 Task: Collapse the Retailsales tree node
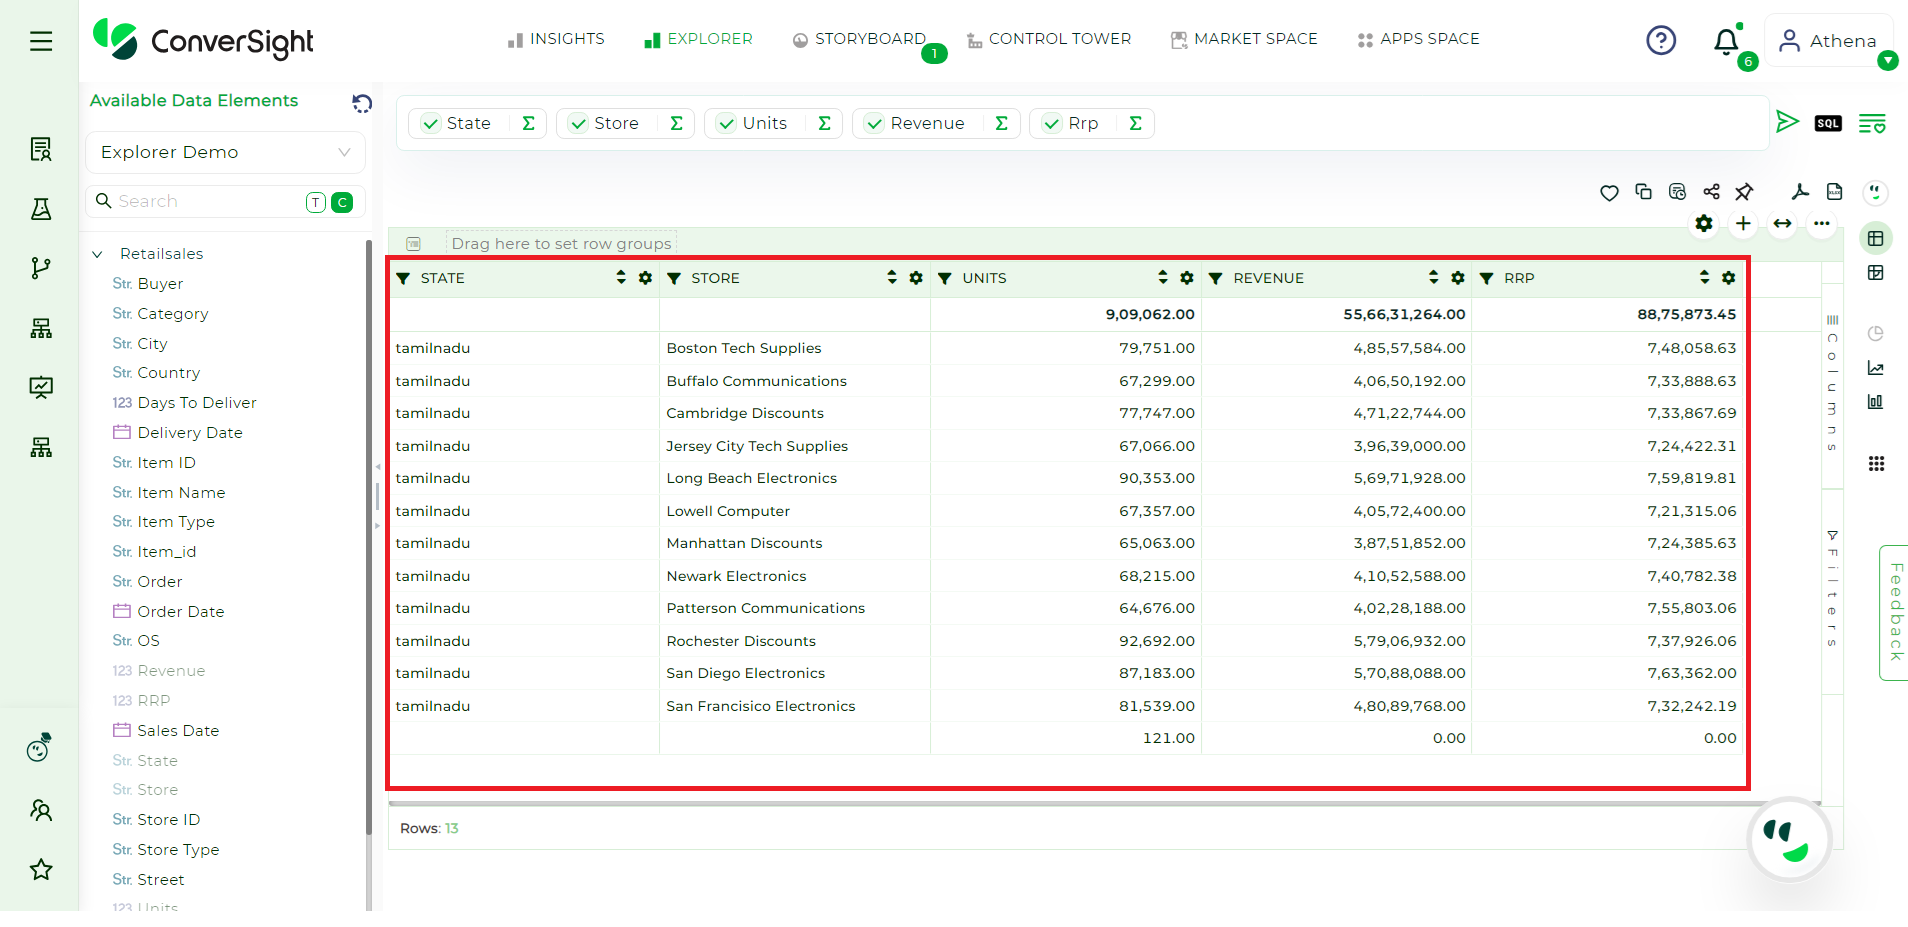pos(97,254)
